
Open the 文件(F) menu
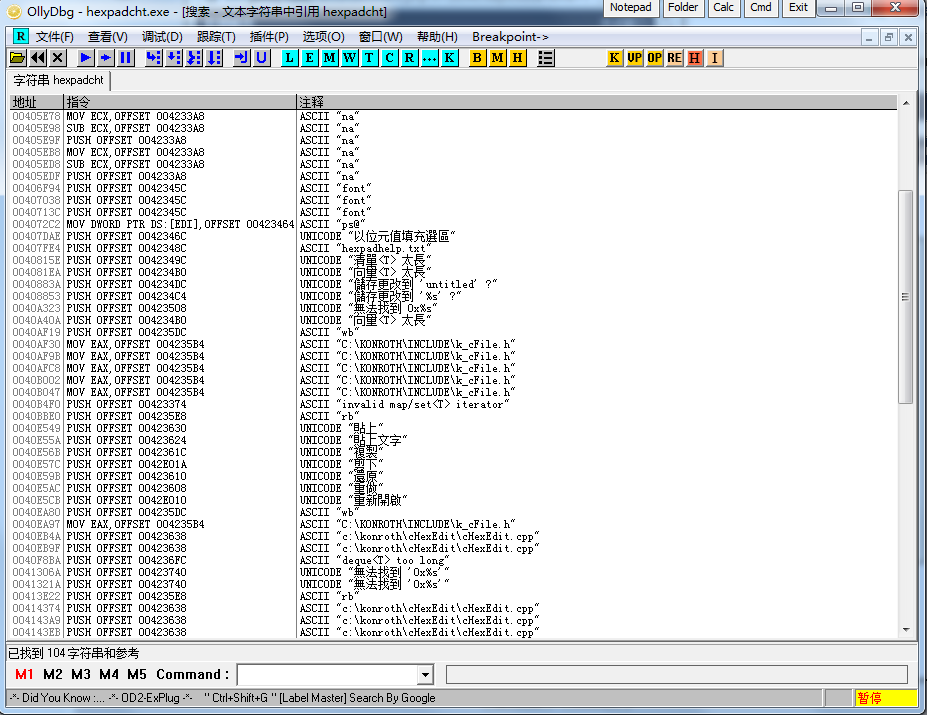click(x=55, y=37)
